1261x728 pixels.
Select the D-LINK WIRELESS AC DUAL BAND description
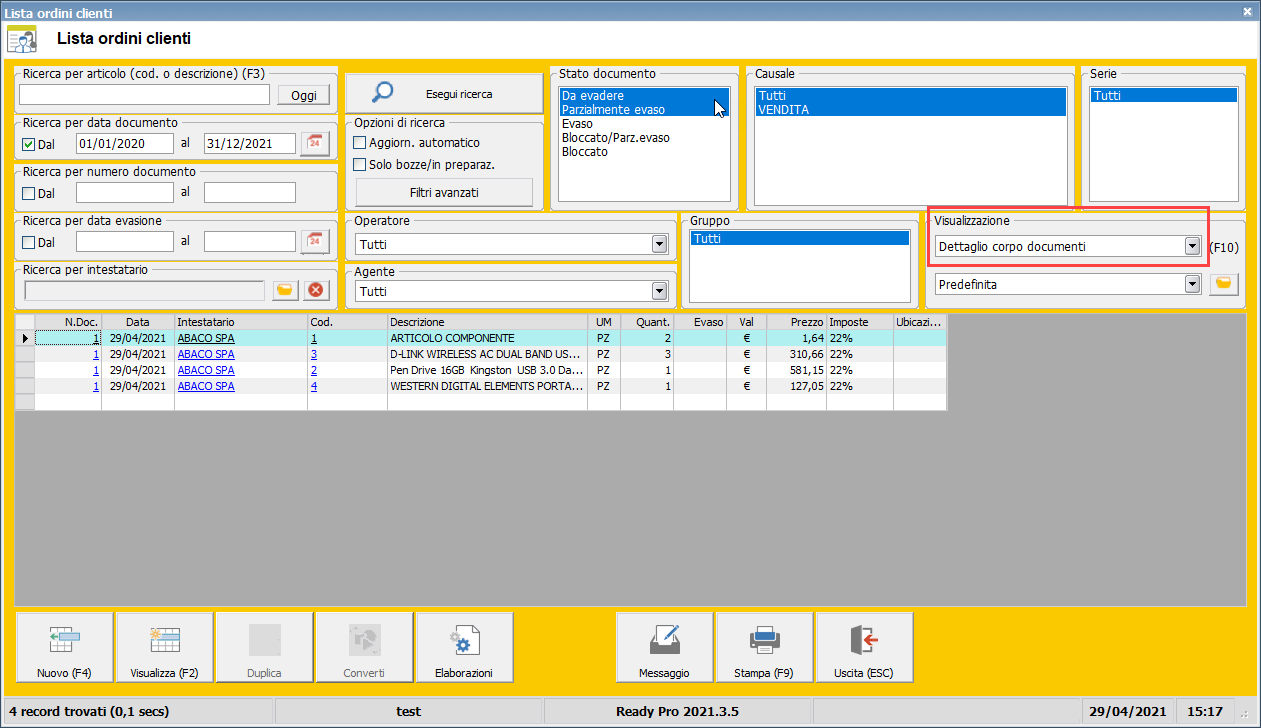click(487, 354)
